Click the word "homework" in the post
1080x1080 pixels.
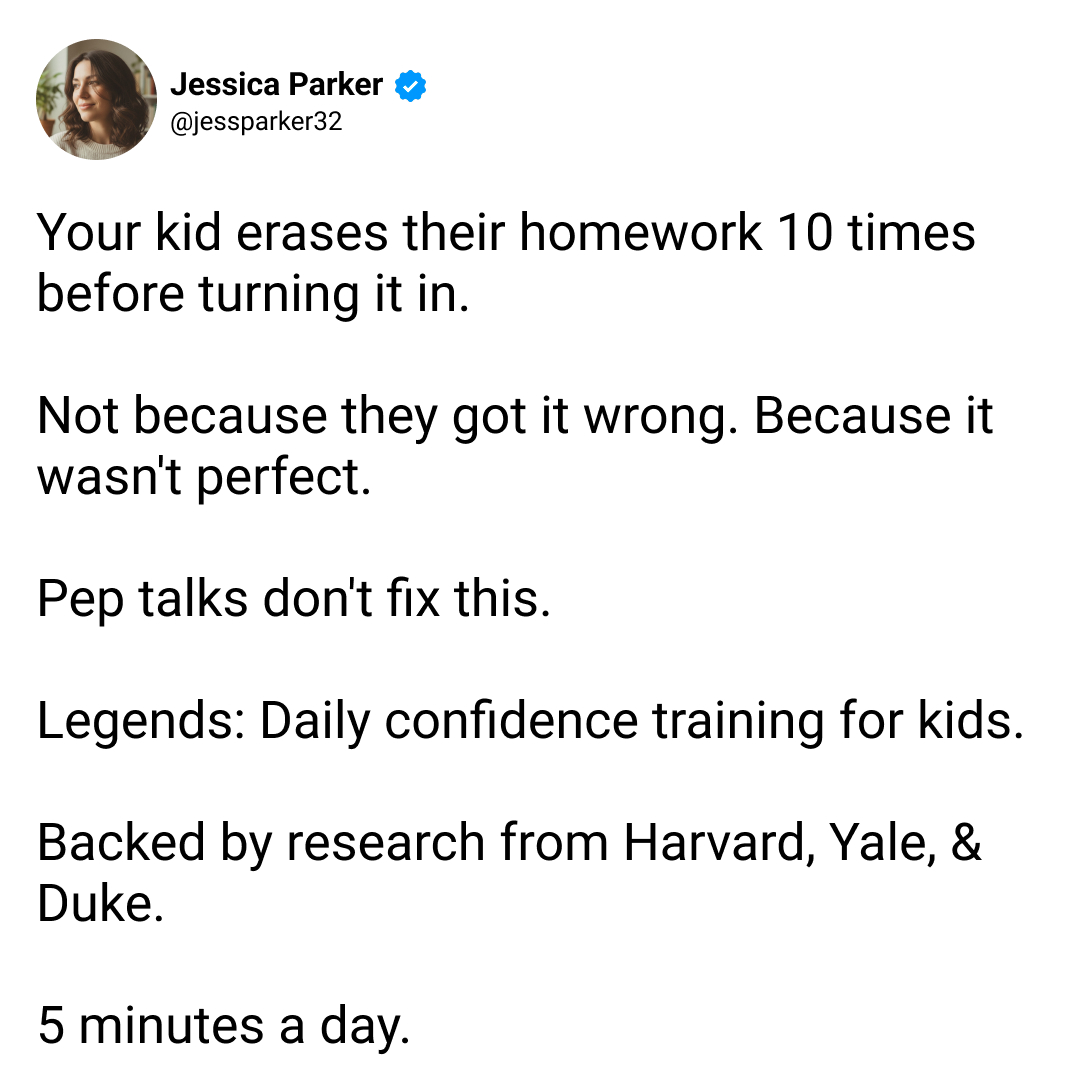coord(641,232)
